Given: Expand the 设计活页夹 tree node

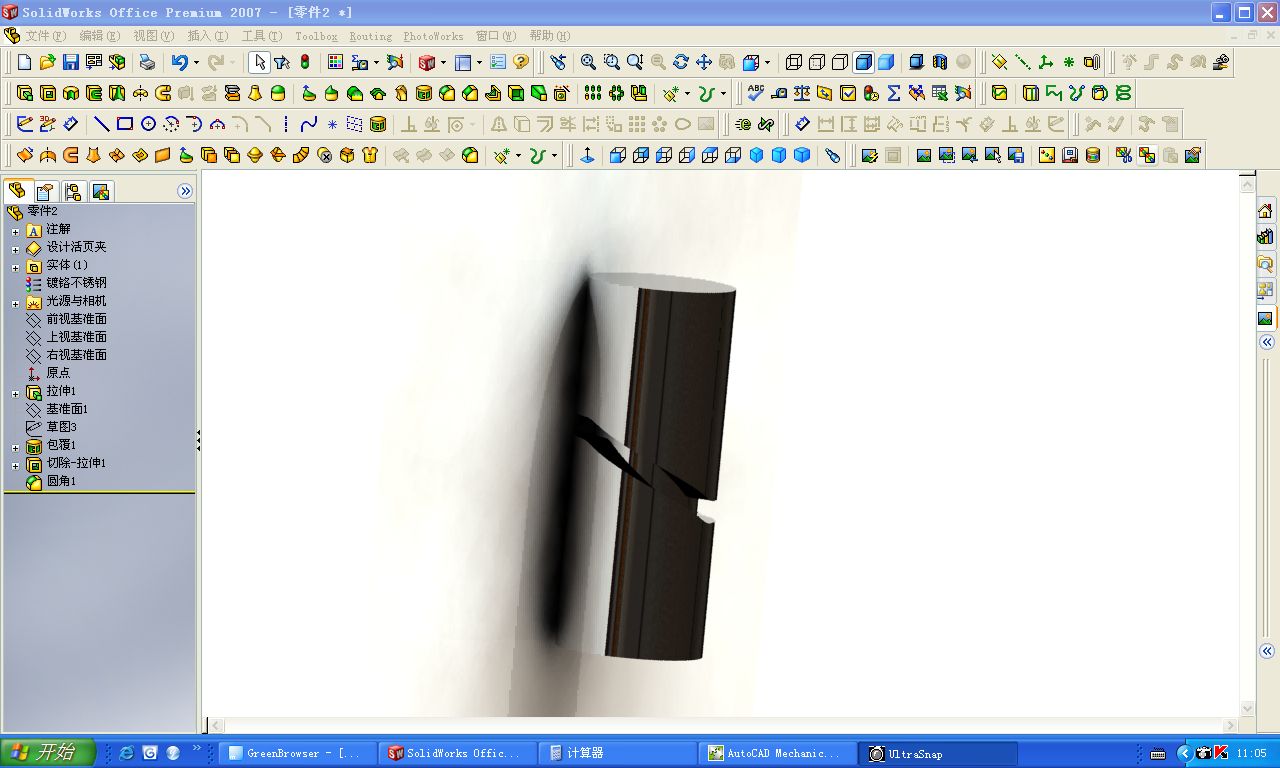Looking at the screenshot, I should click(15, 249).
